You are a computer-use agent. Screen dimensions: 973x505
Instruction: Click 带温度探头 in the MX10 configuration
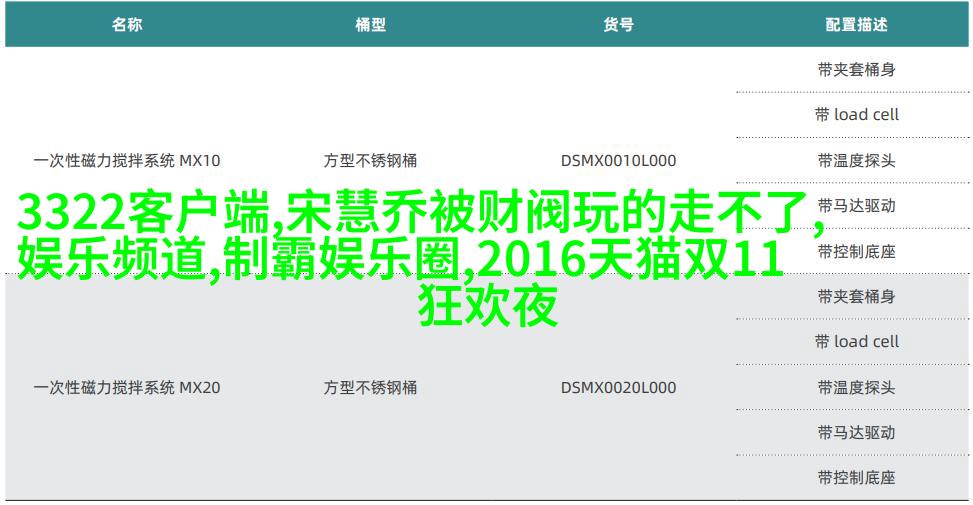coord(856,161)
